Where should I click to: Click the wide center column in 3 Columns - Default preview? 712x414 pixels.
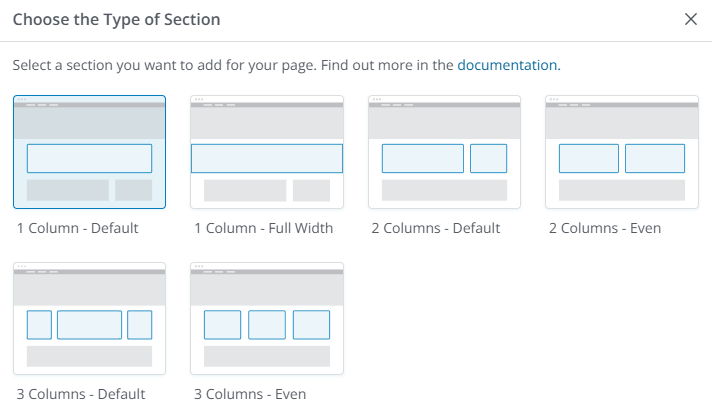coord(89,325)
